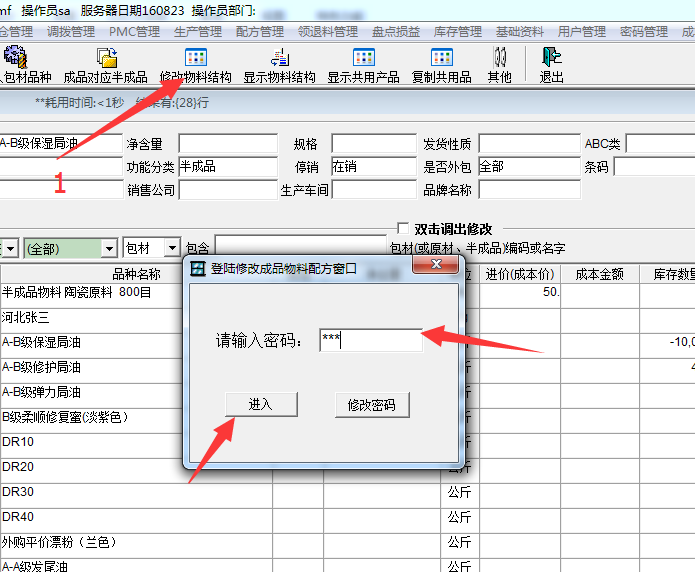Viewport: 695px width, 572px height.
Task: Click the 修改密码 button
Action: (x=371, y=405)
